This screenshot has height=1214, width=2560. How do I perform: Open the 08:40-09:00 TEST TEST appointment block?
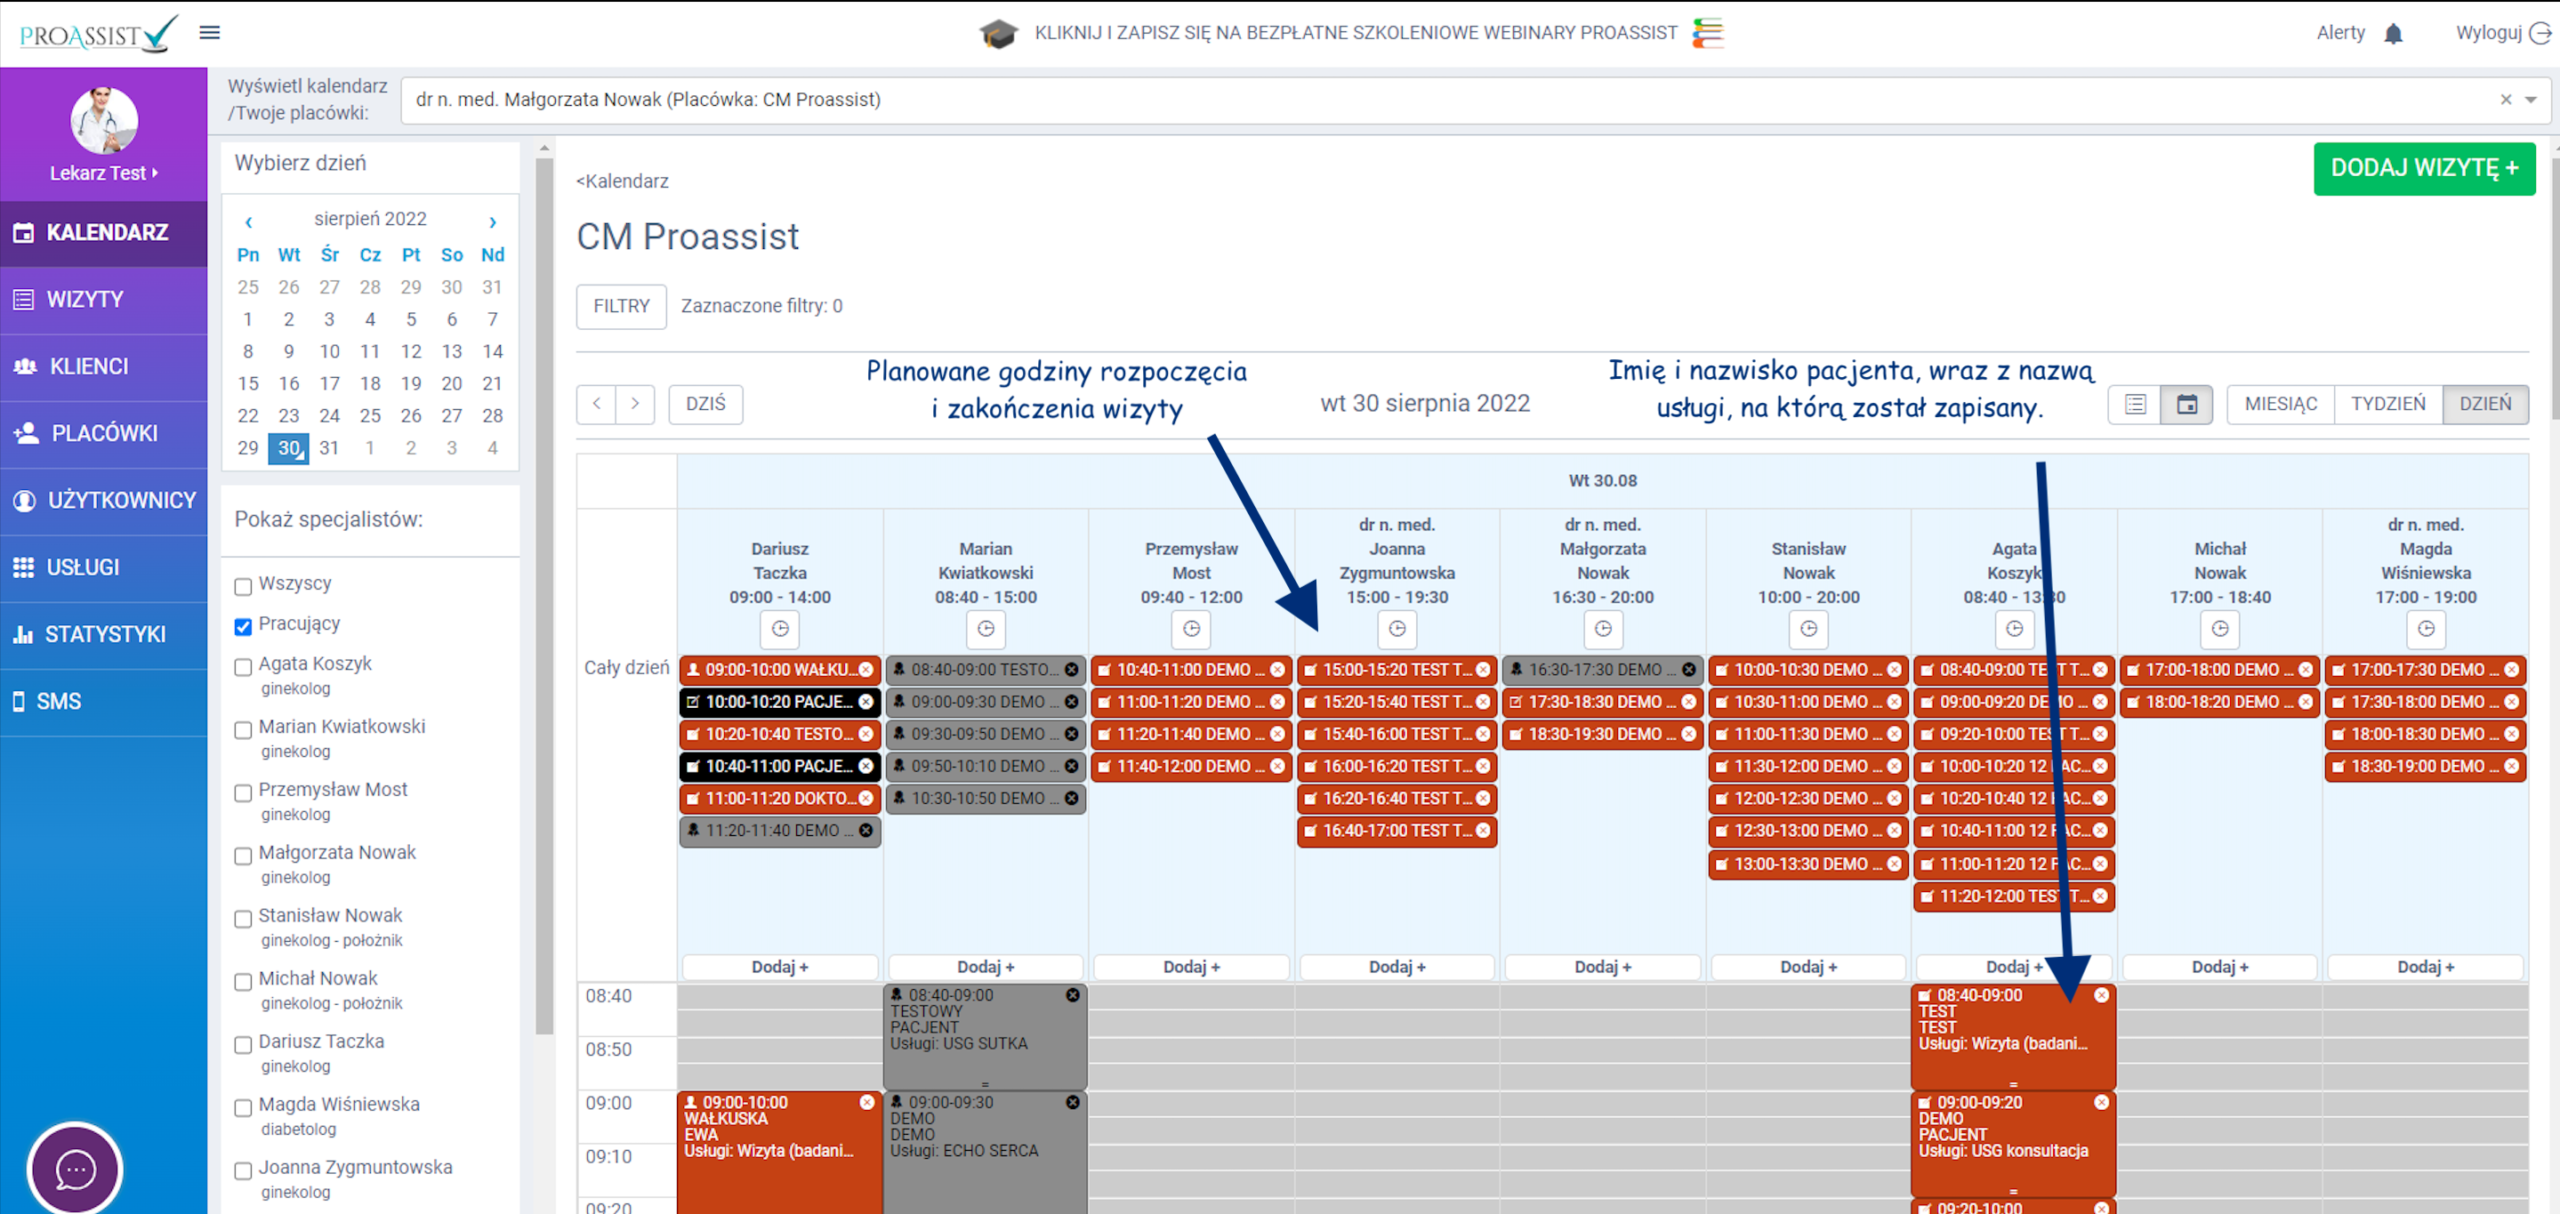click(2012, 1036)
